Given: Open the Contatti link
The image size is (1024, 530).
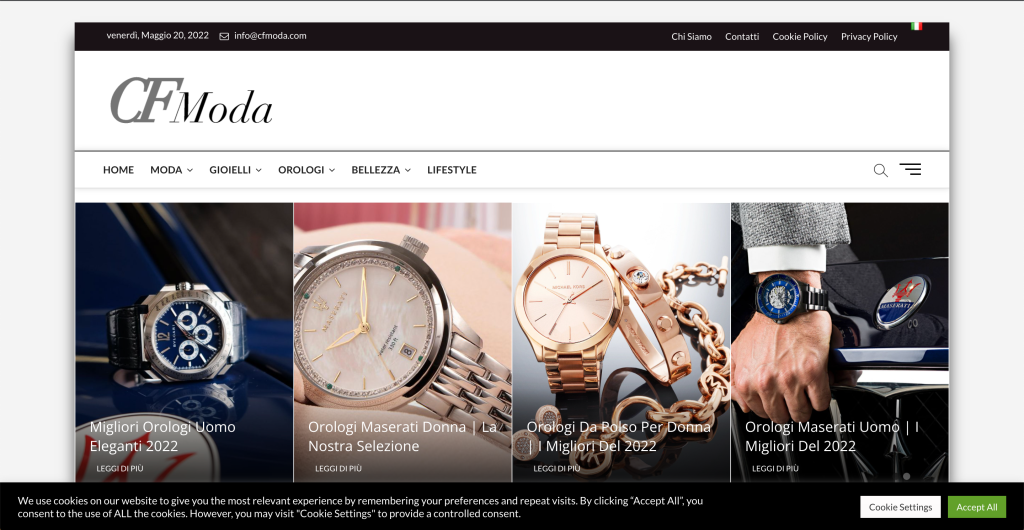Looking at the screenshot, I should click(x=742, y=37).
